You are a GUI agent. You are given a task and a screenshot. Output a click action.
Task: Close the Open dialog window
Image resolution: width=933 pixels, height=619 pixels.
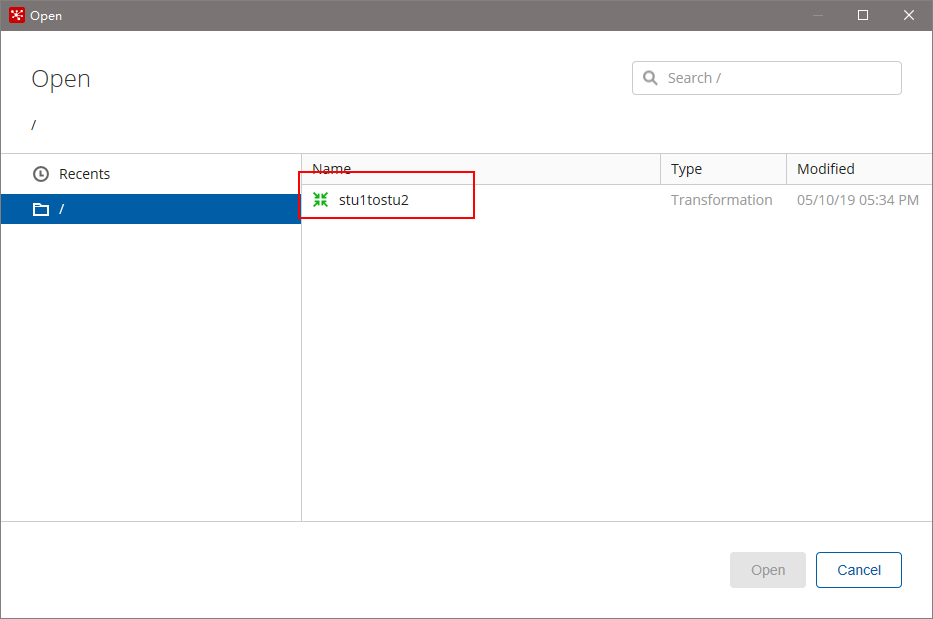(909, 15)
